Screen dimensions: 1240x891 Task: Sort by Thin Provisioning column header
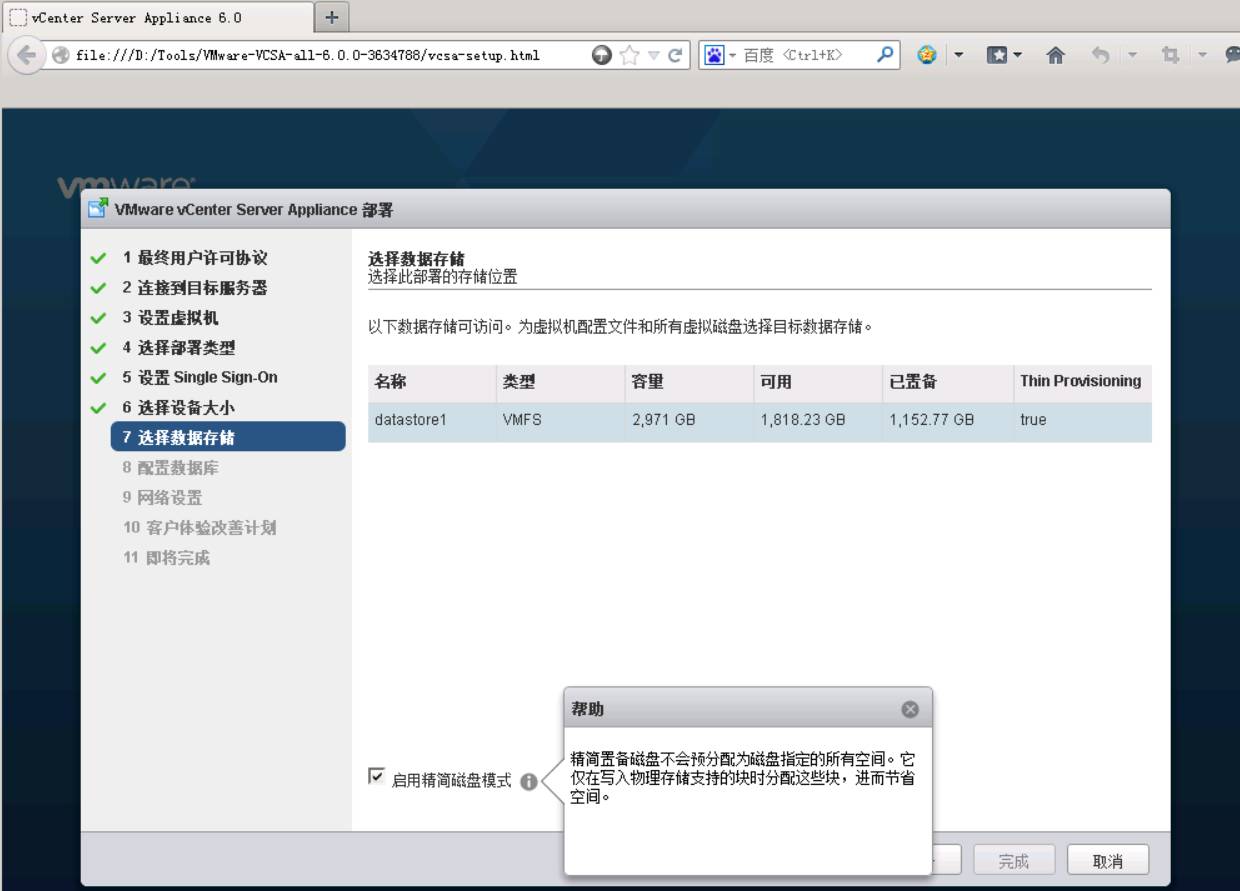(x=1082, y=381)
